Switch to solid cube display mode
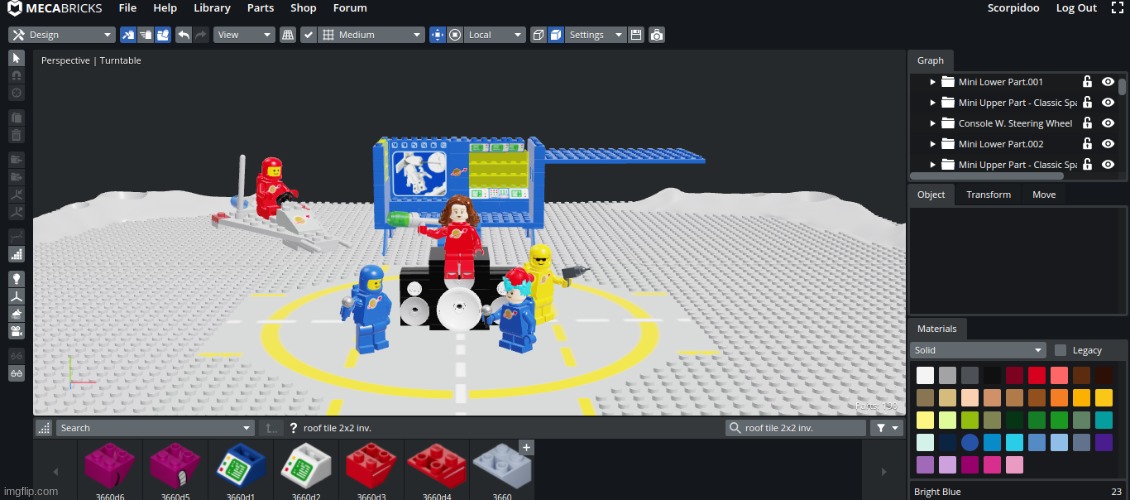The height and width of the screenshot is (500, 1130). 555,35
